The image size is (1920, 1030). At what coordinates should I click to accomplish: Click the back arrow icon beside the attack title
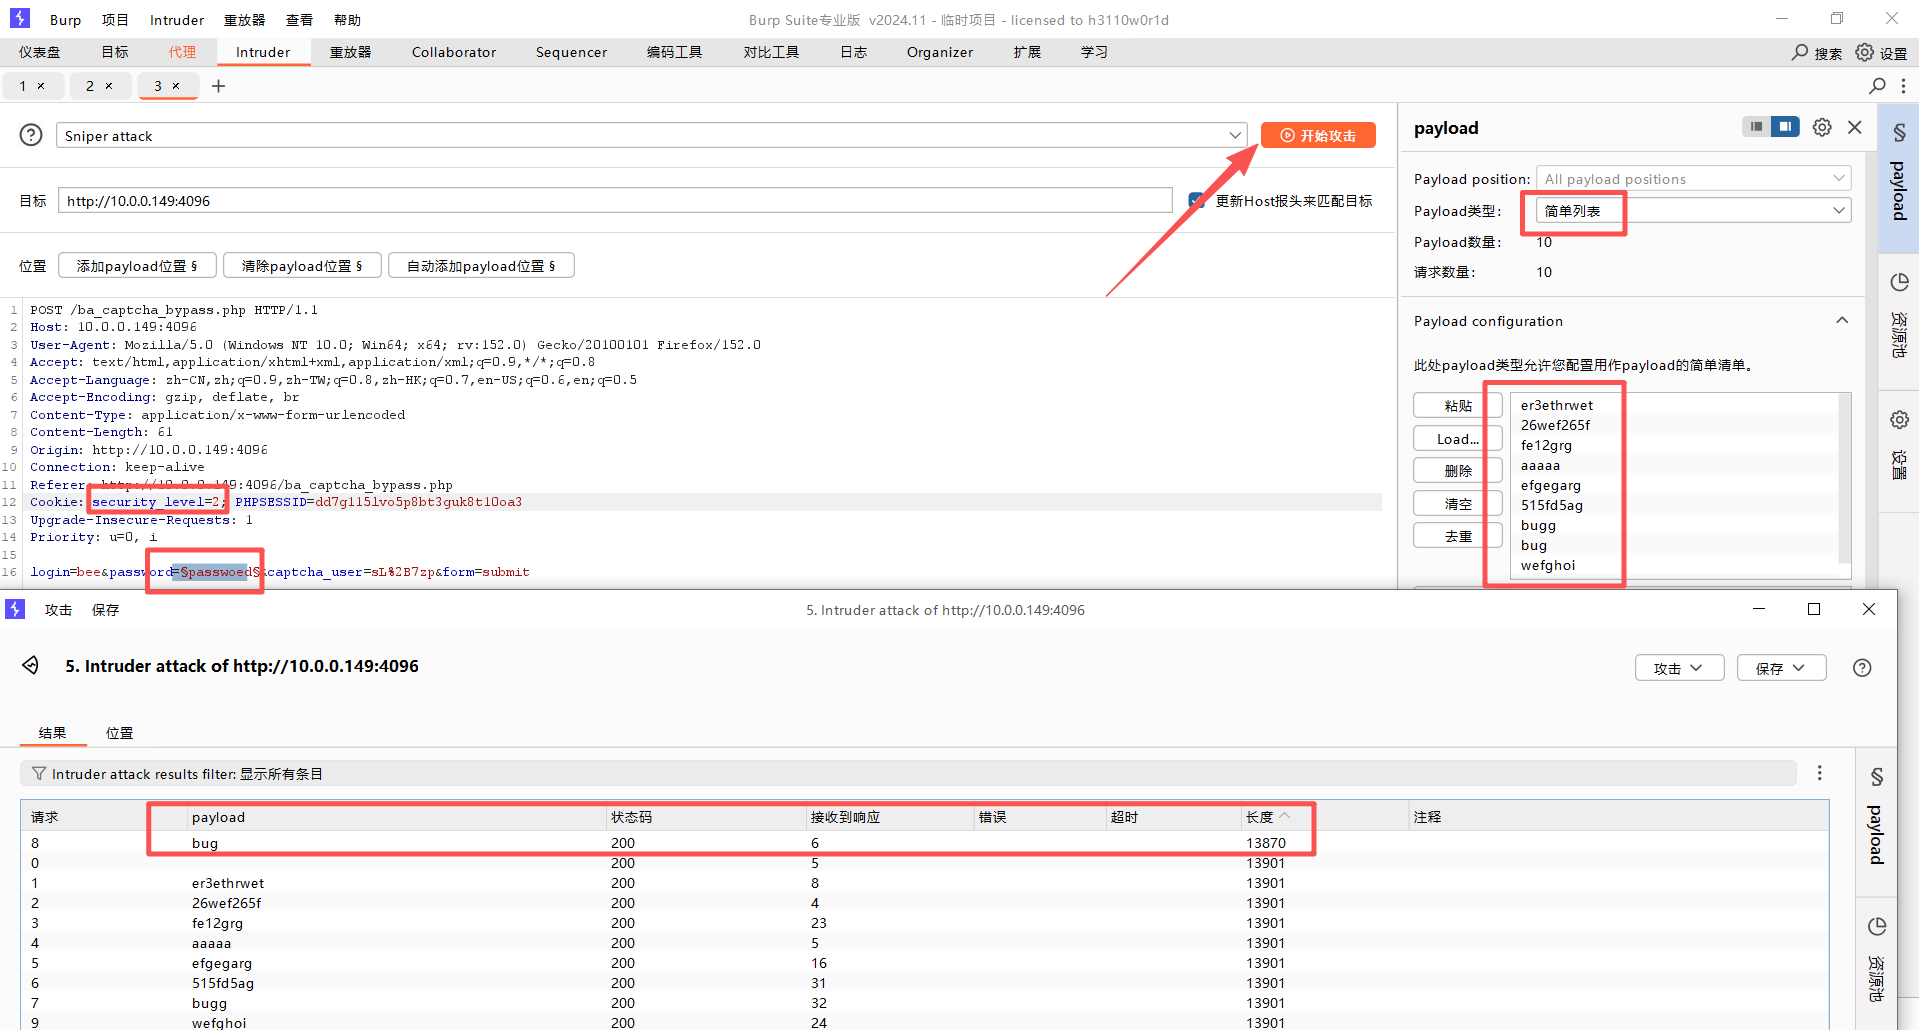click(x=31, y=666)
